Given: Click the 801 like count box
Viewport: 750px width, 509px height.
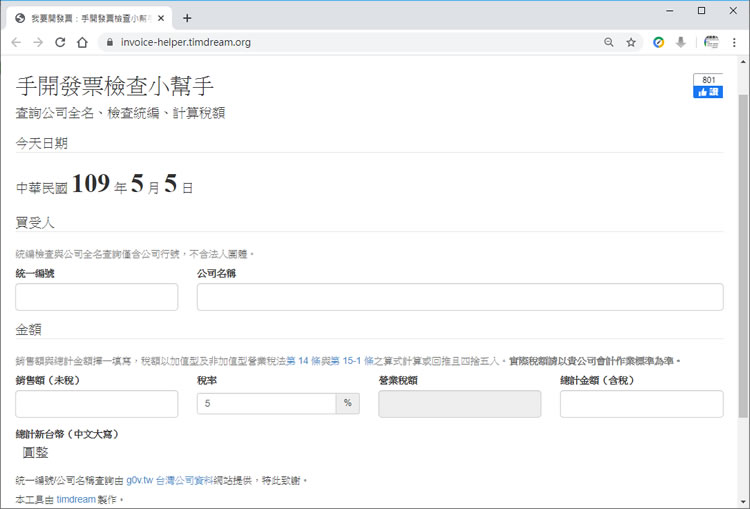Looking at the screenshot, I should [x=708, y=80].
